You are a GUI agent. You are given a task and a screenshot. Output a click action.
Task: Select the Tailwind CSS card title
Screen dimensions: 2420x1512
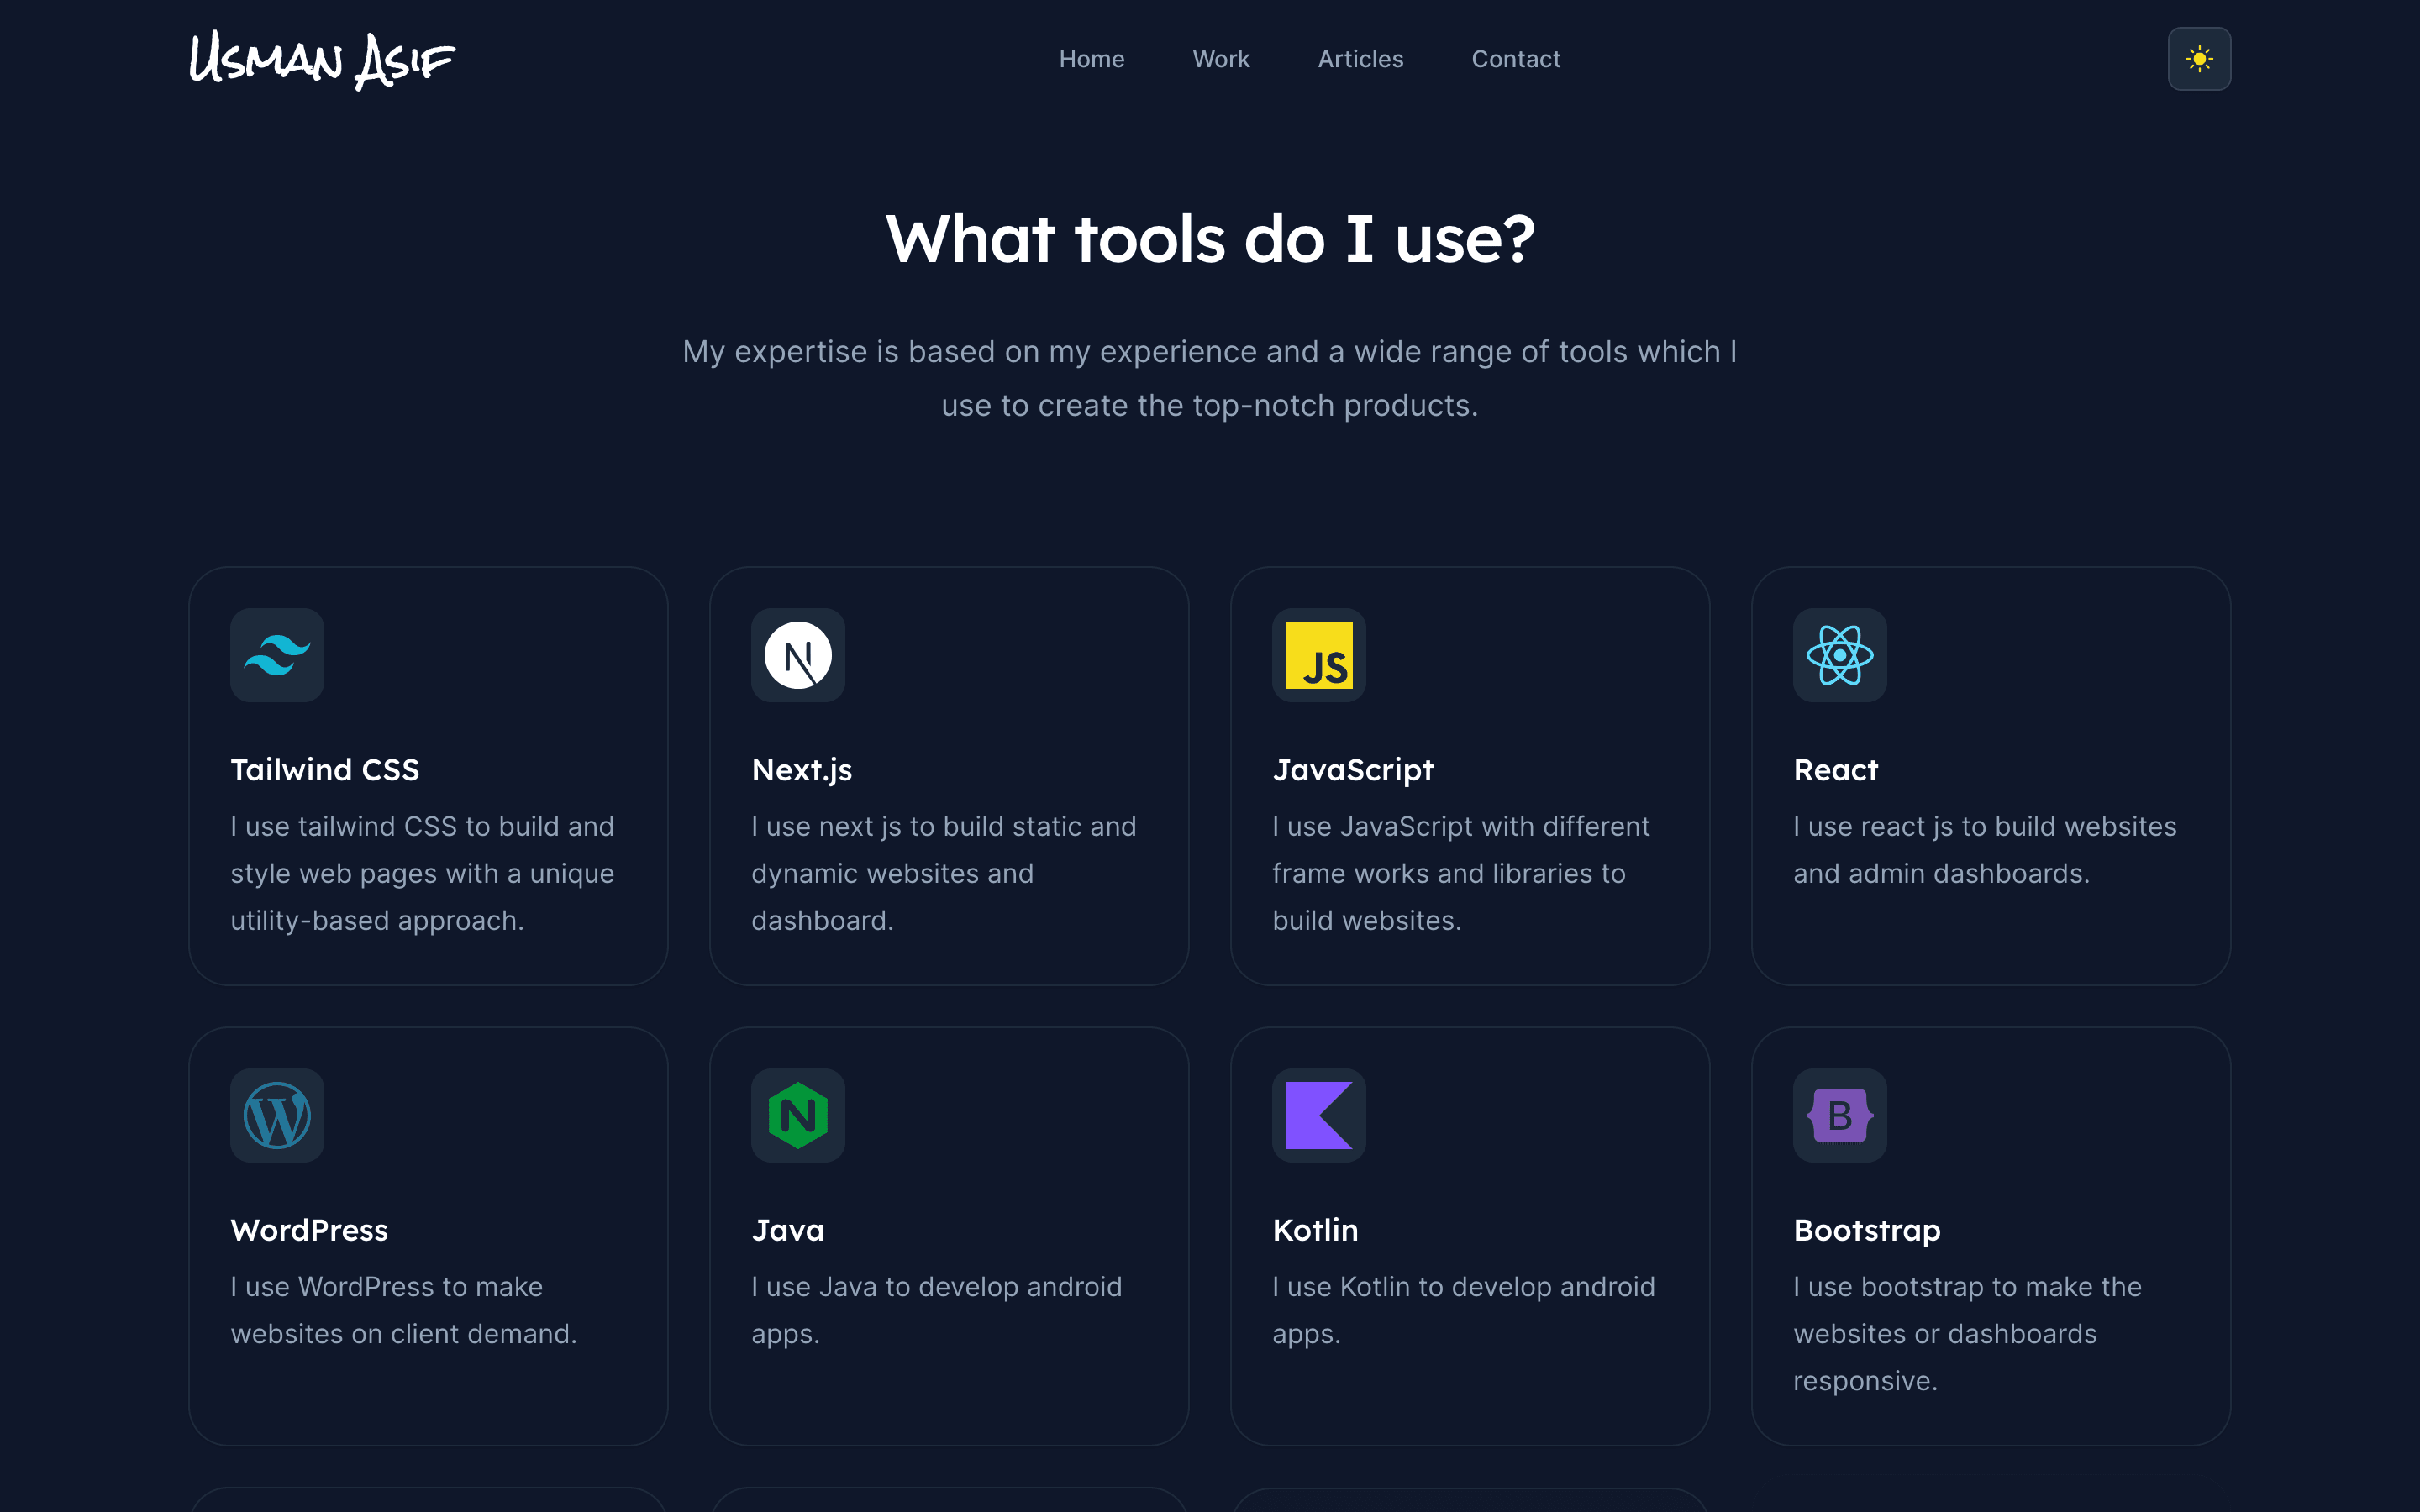pos(325,770)
